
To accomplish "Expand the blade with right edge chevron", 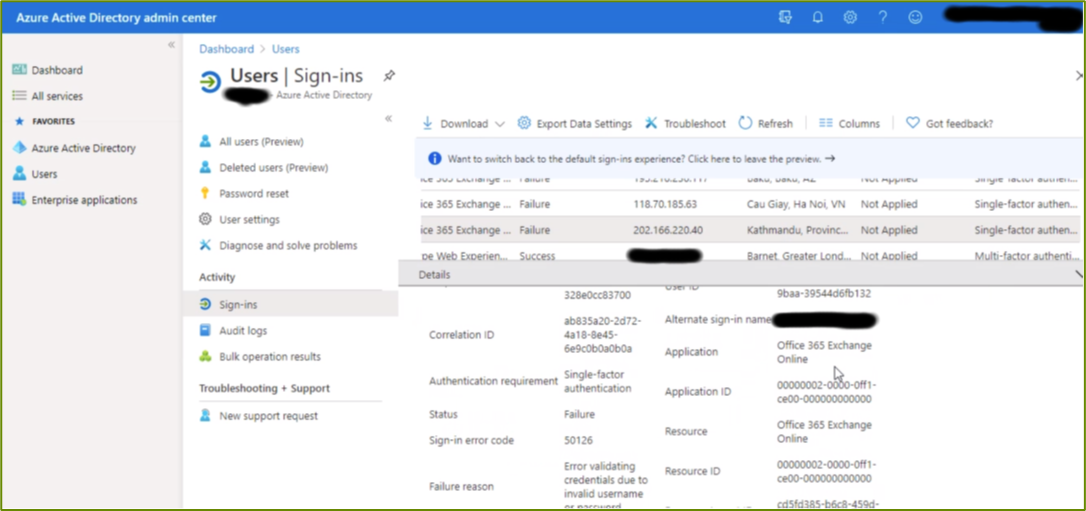I will click(1080, 75).
